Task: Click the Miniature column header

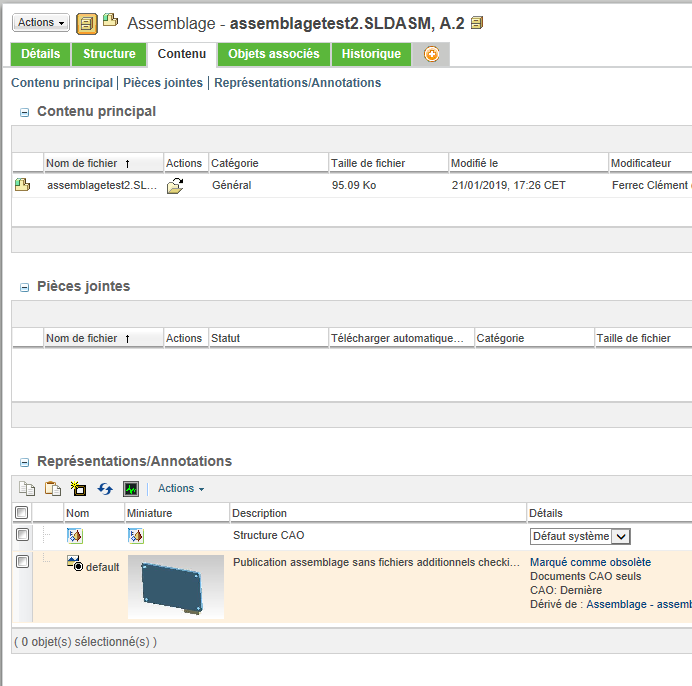Action: 177,513
